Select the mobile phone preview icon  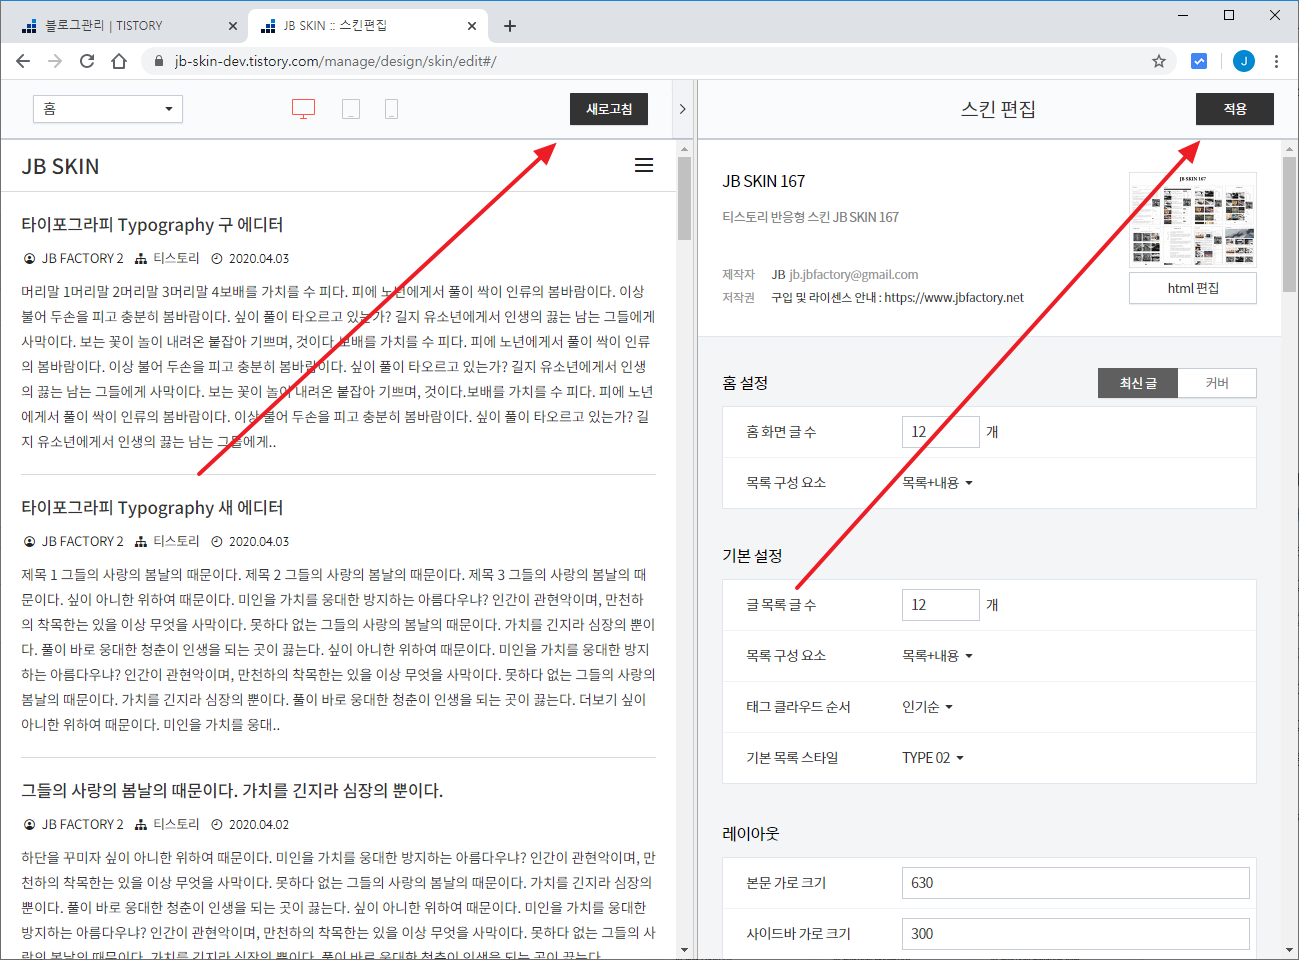[391, 109]
